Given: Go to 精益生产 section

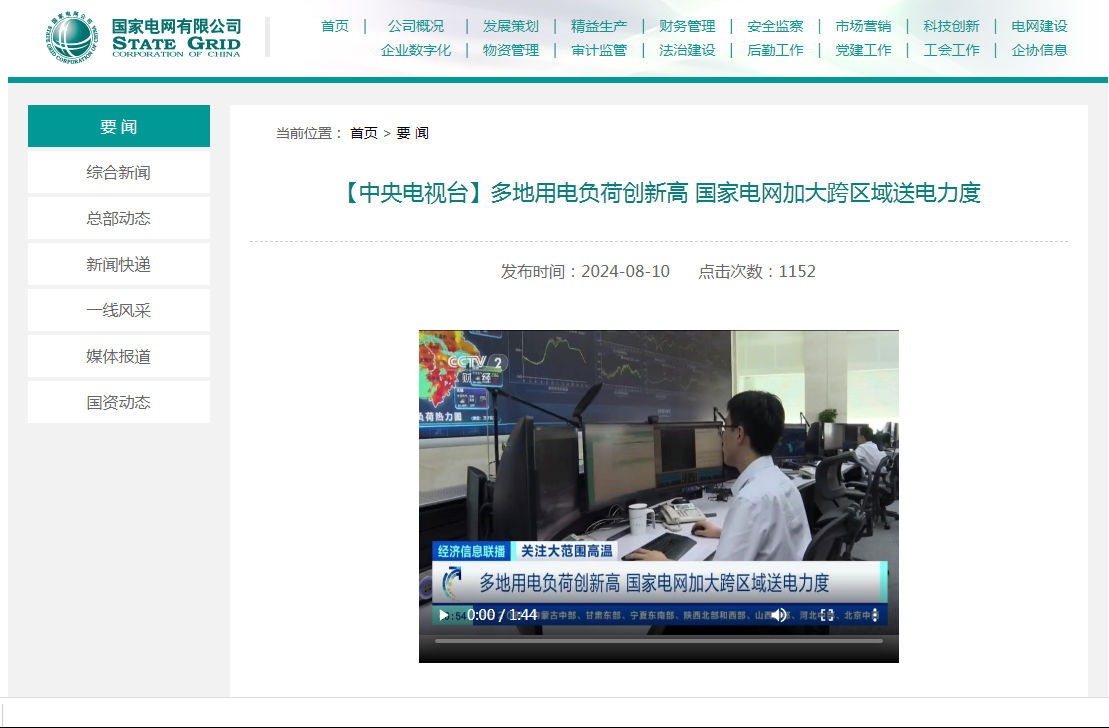Looking at the screenshot, I should (x=599, y=26).
